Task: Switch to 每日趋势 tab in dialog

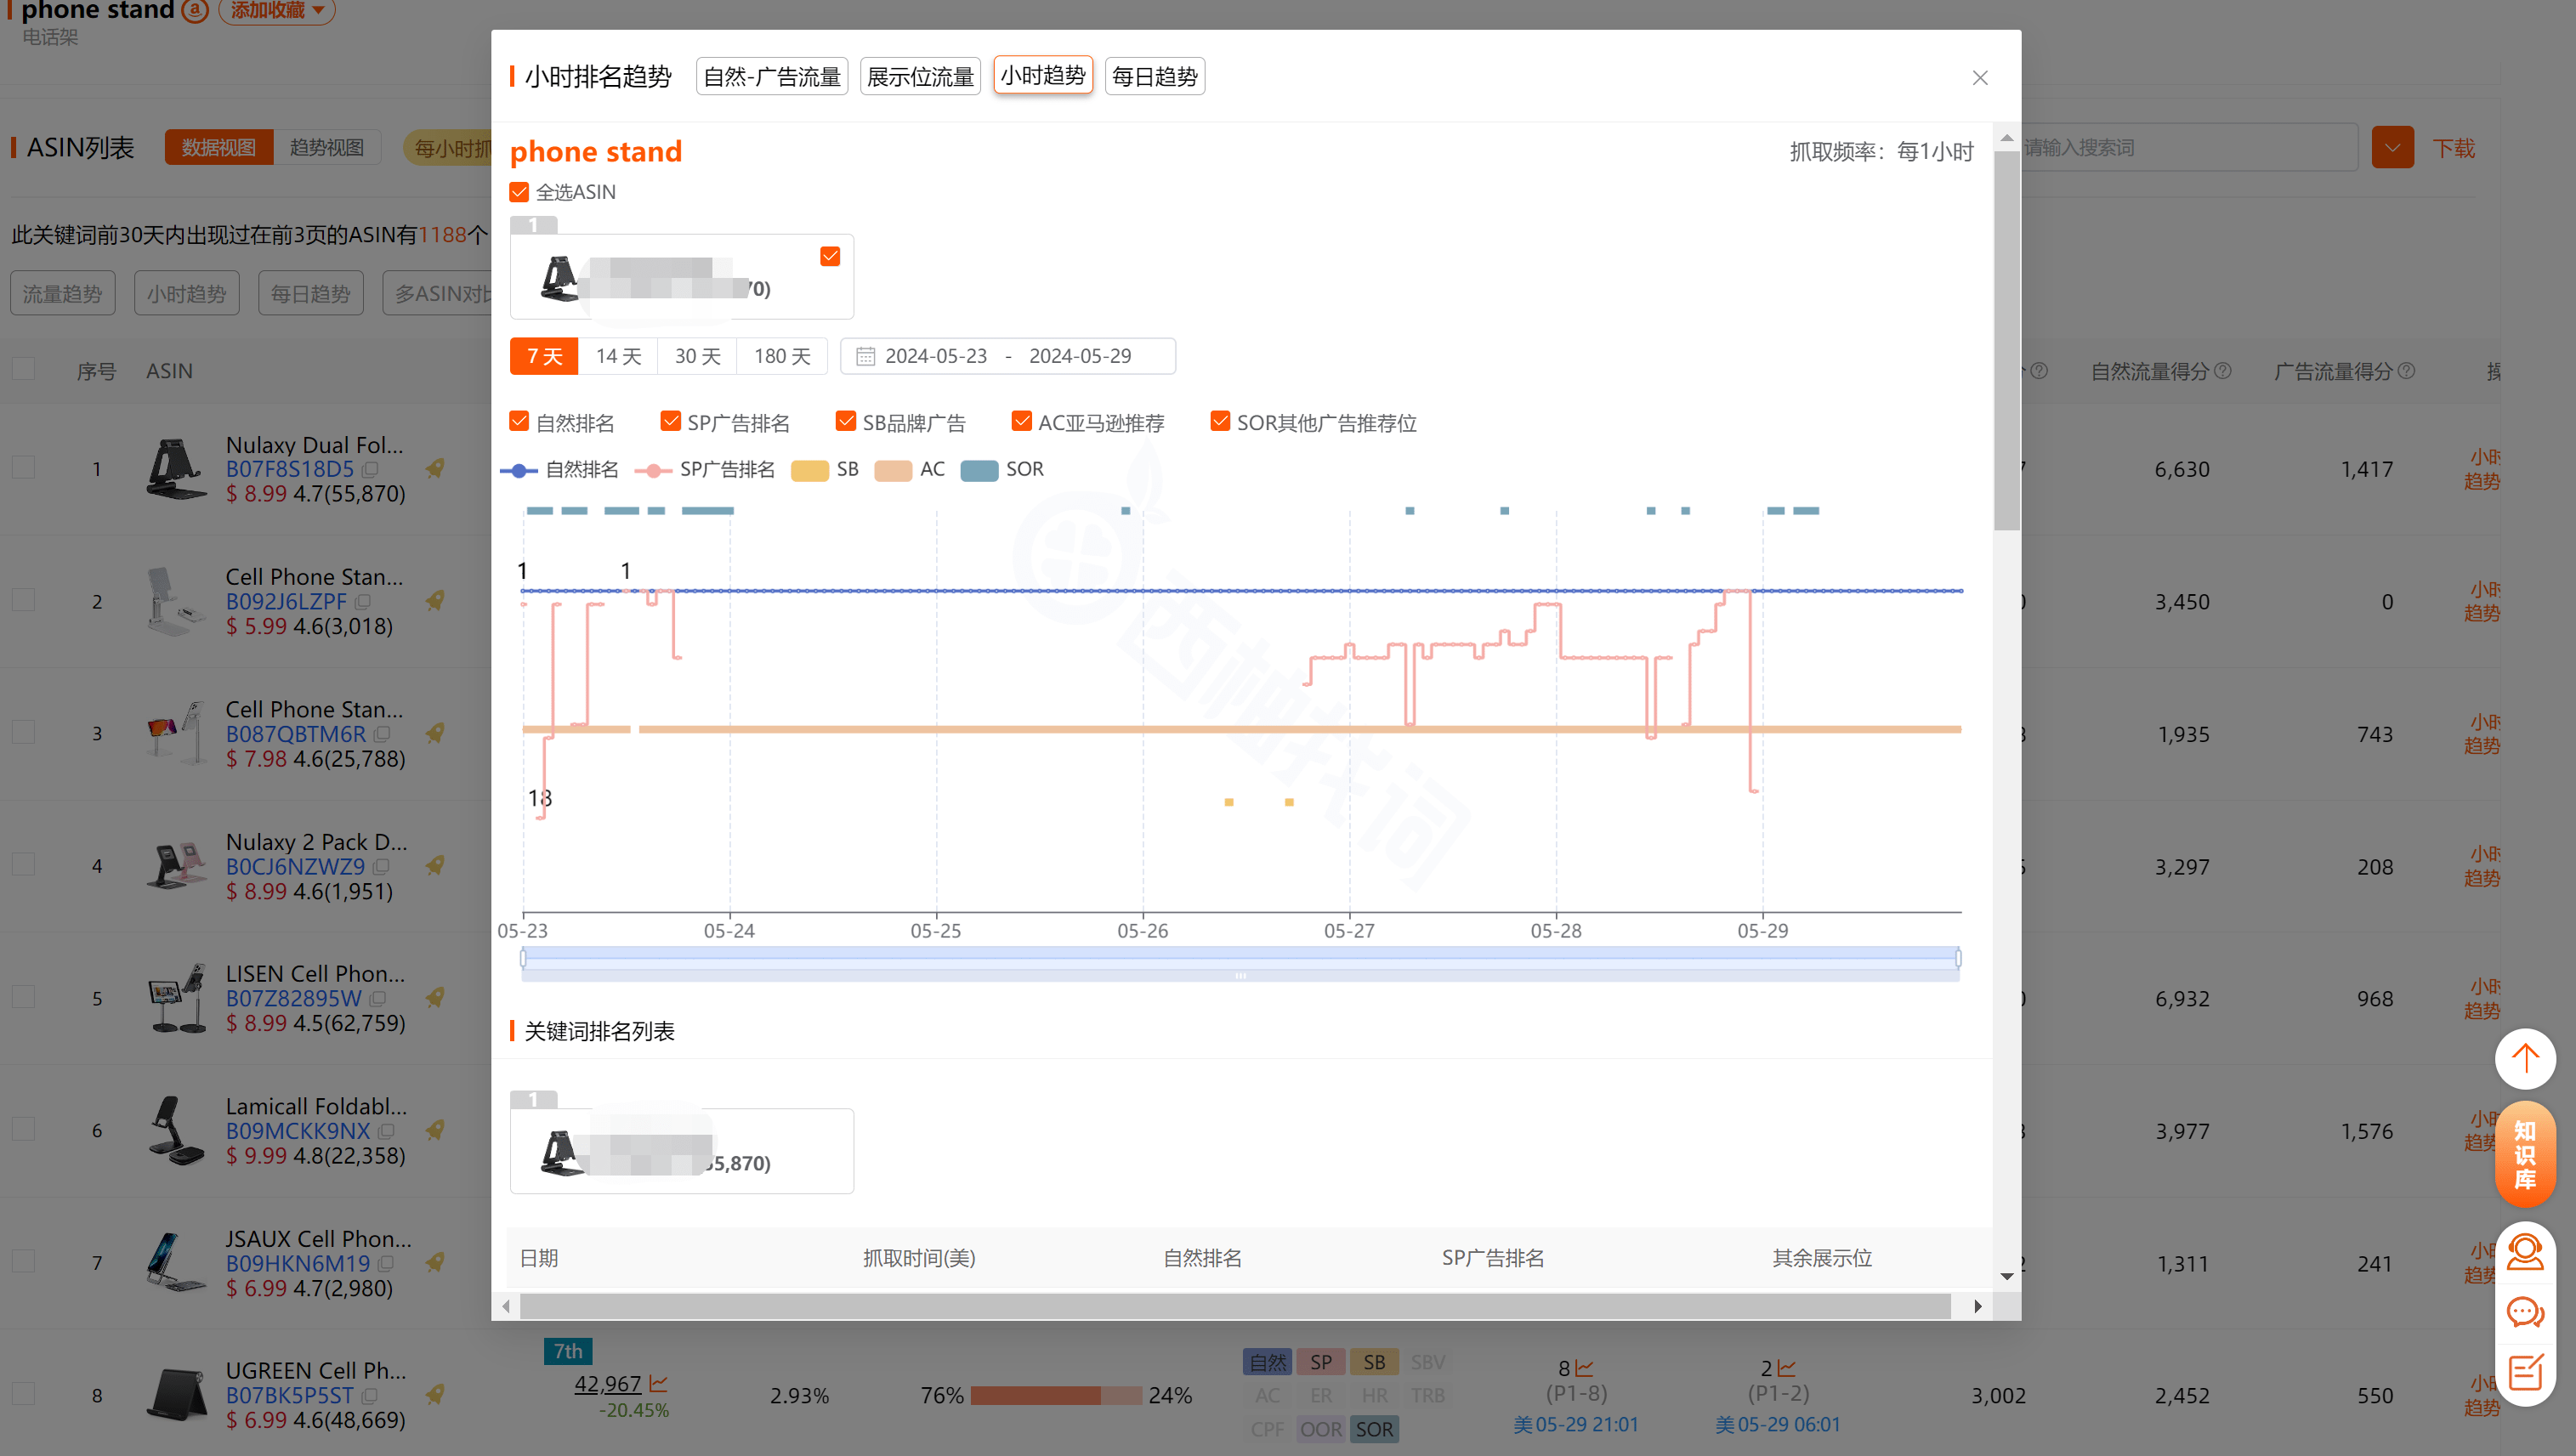Action: 1154,77
